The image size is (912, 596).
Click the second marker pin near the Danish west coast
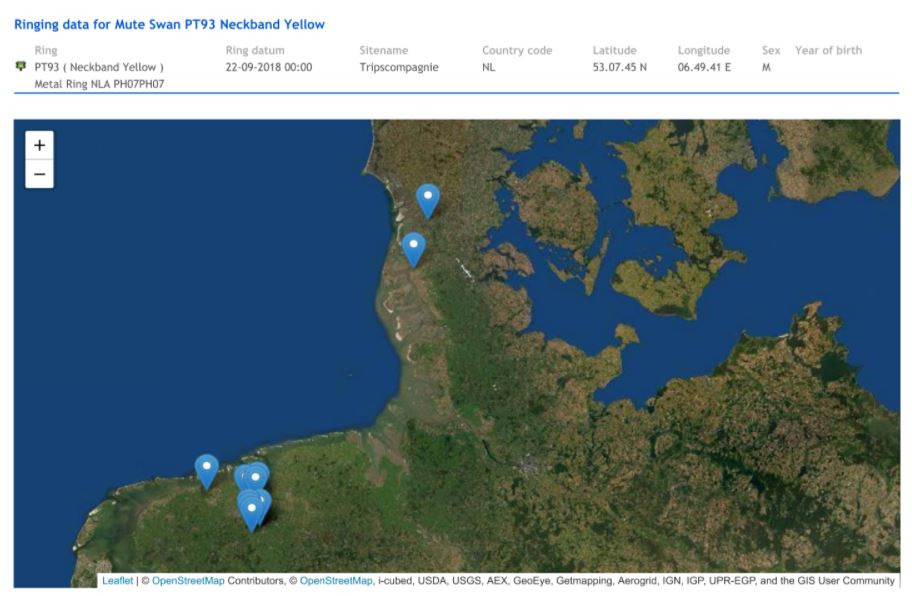(414, 250)
